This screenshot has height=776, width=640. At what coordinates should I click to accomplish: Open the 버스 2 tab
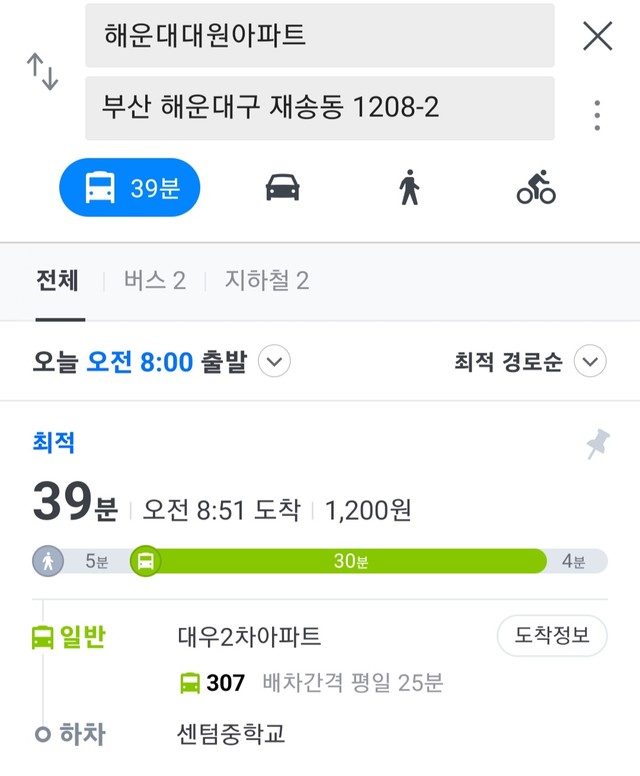(155, 281)
